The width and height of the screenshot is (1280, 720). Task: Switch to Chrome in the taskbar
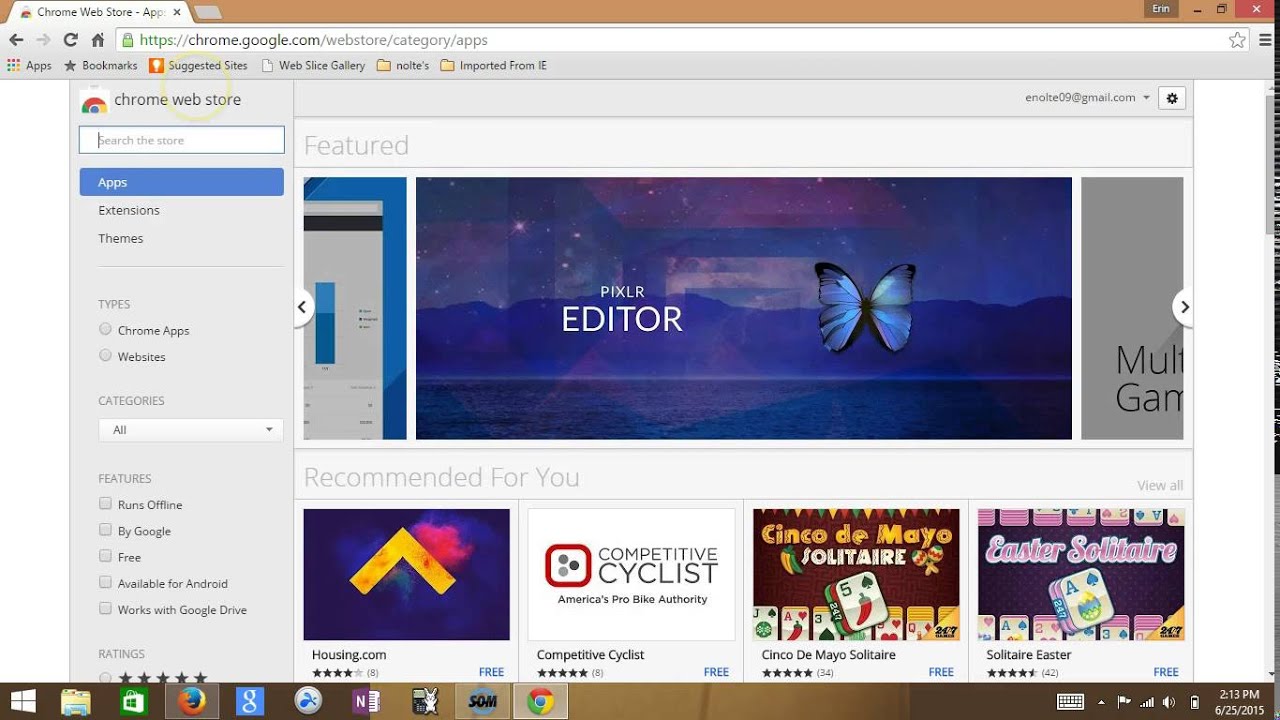[540, 701]
